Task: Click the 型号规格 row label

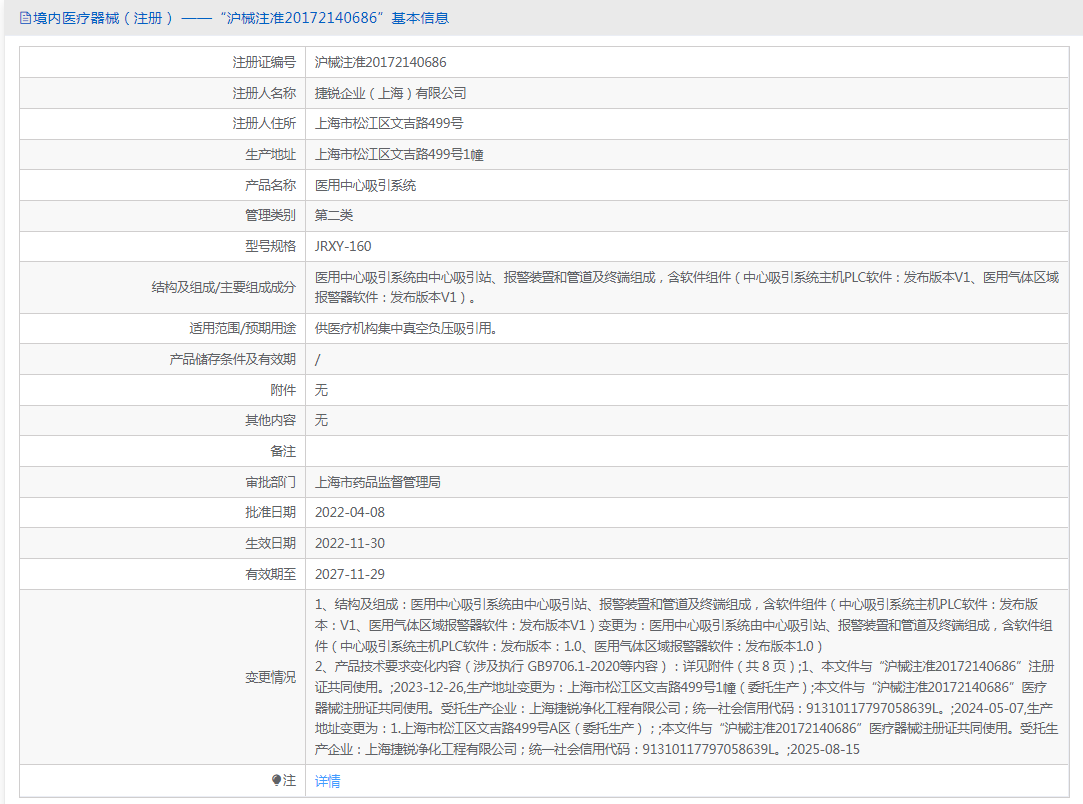Action: (x=270, y=246)
